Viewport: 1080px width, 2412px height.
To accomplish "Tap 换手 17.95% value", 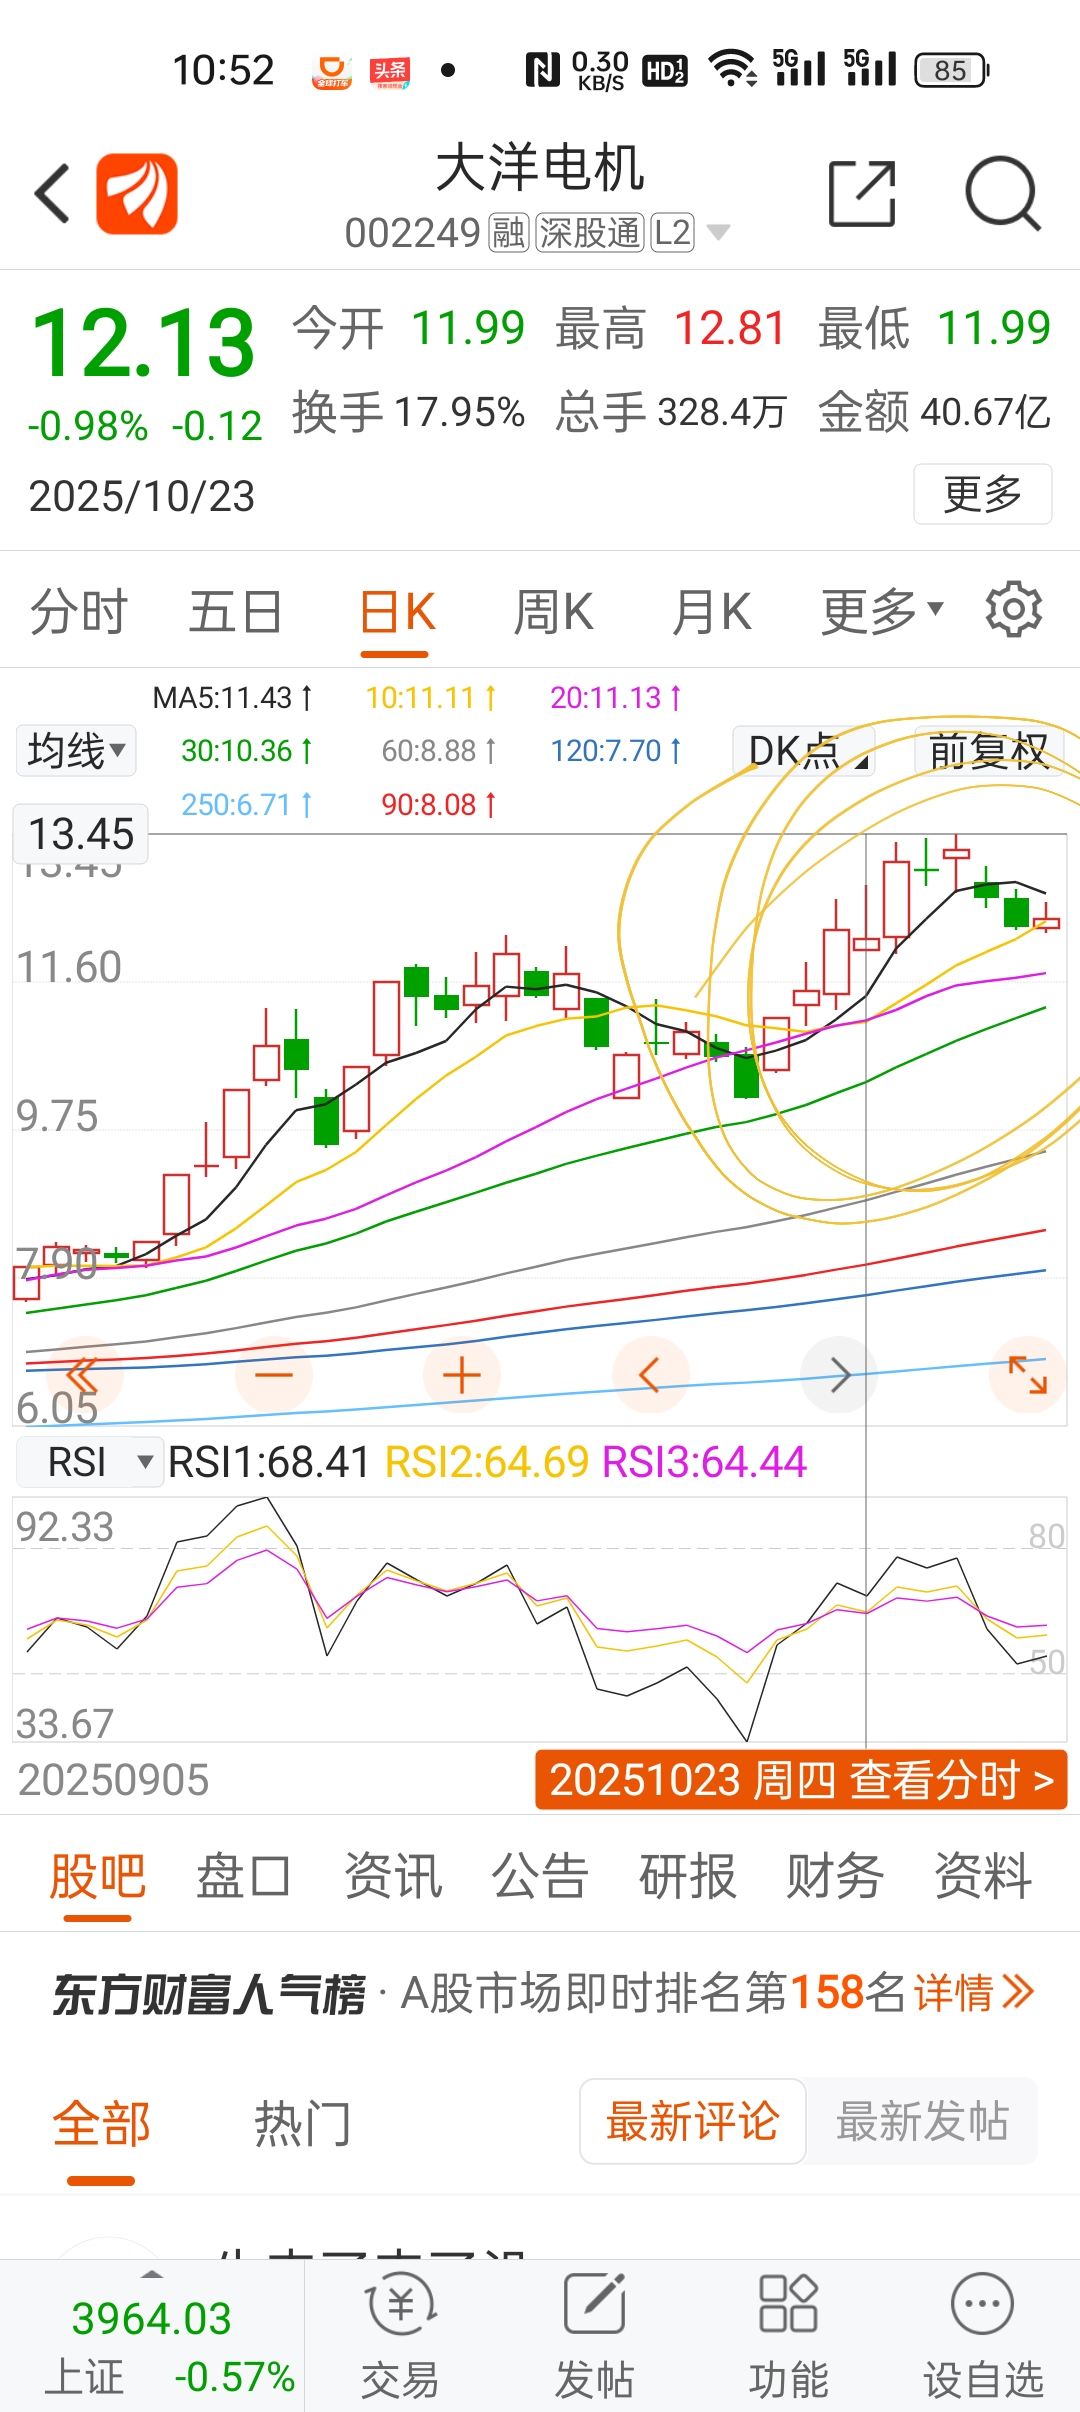I will click(408, 412).
